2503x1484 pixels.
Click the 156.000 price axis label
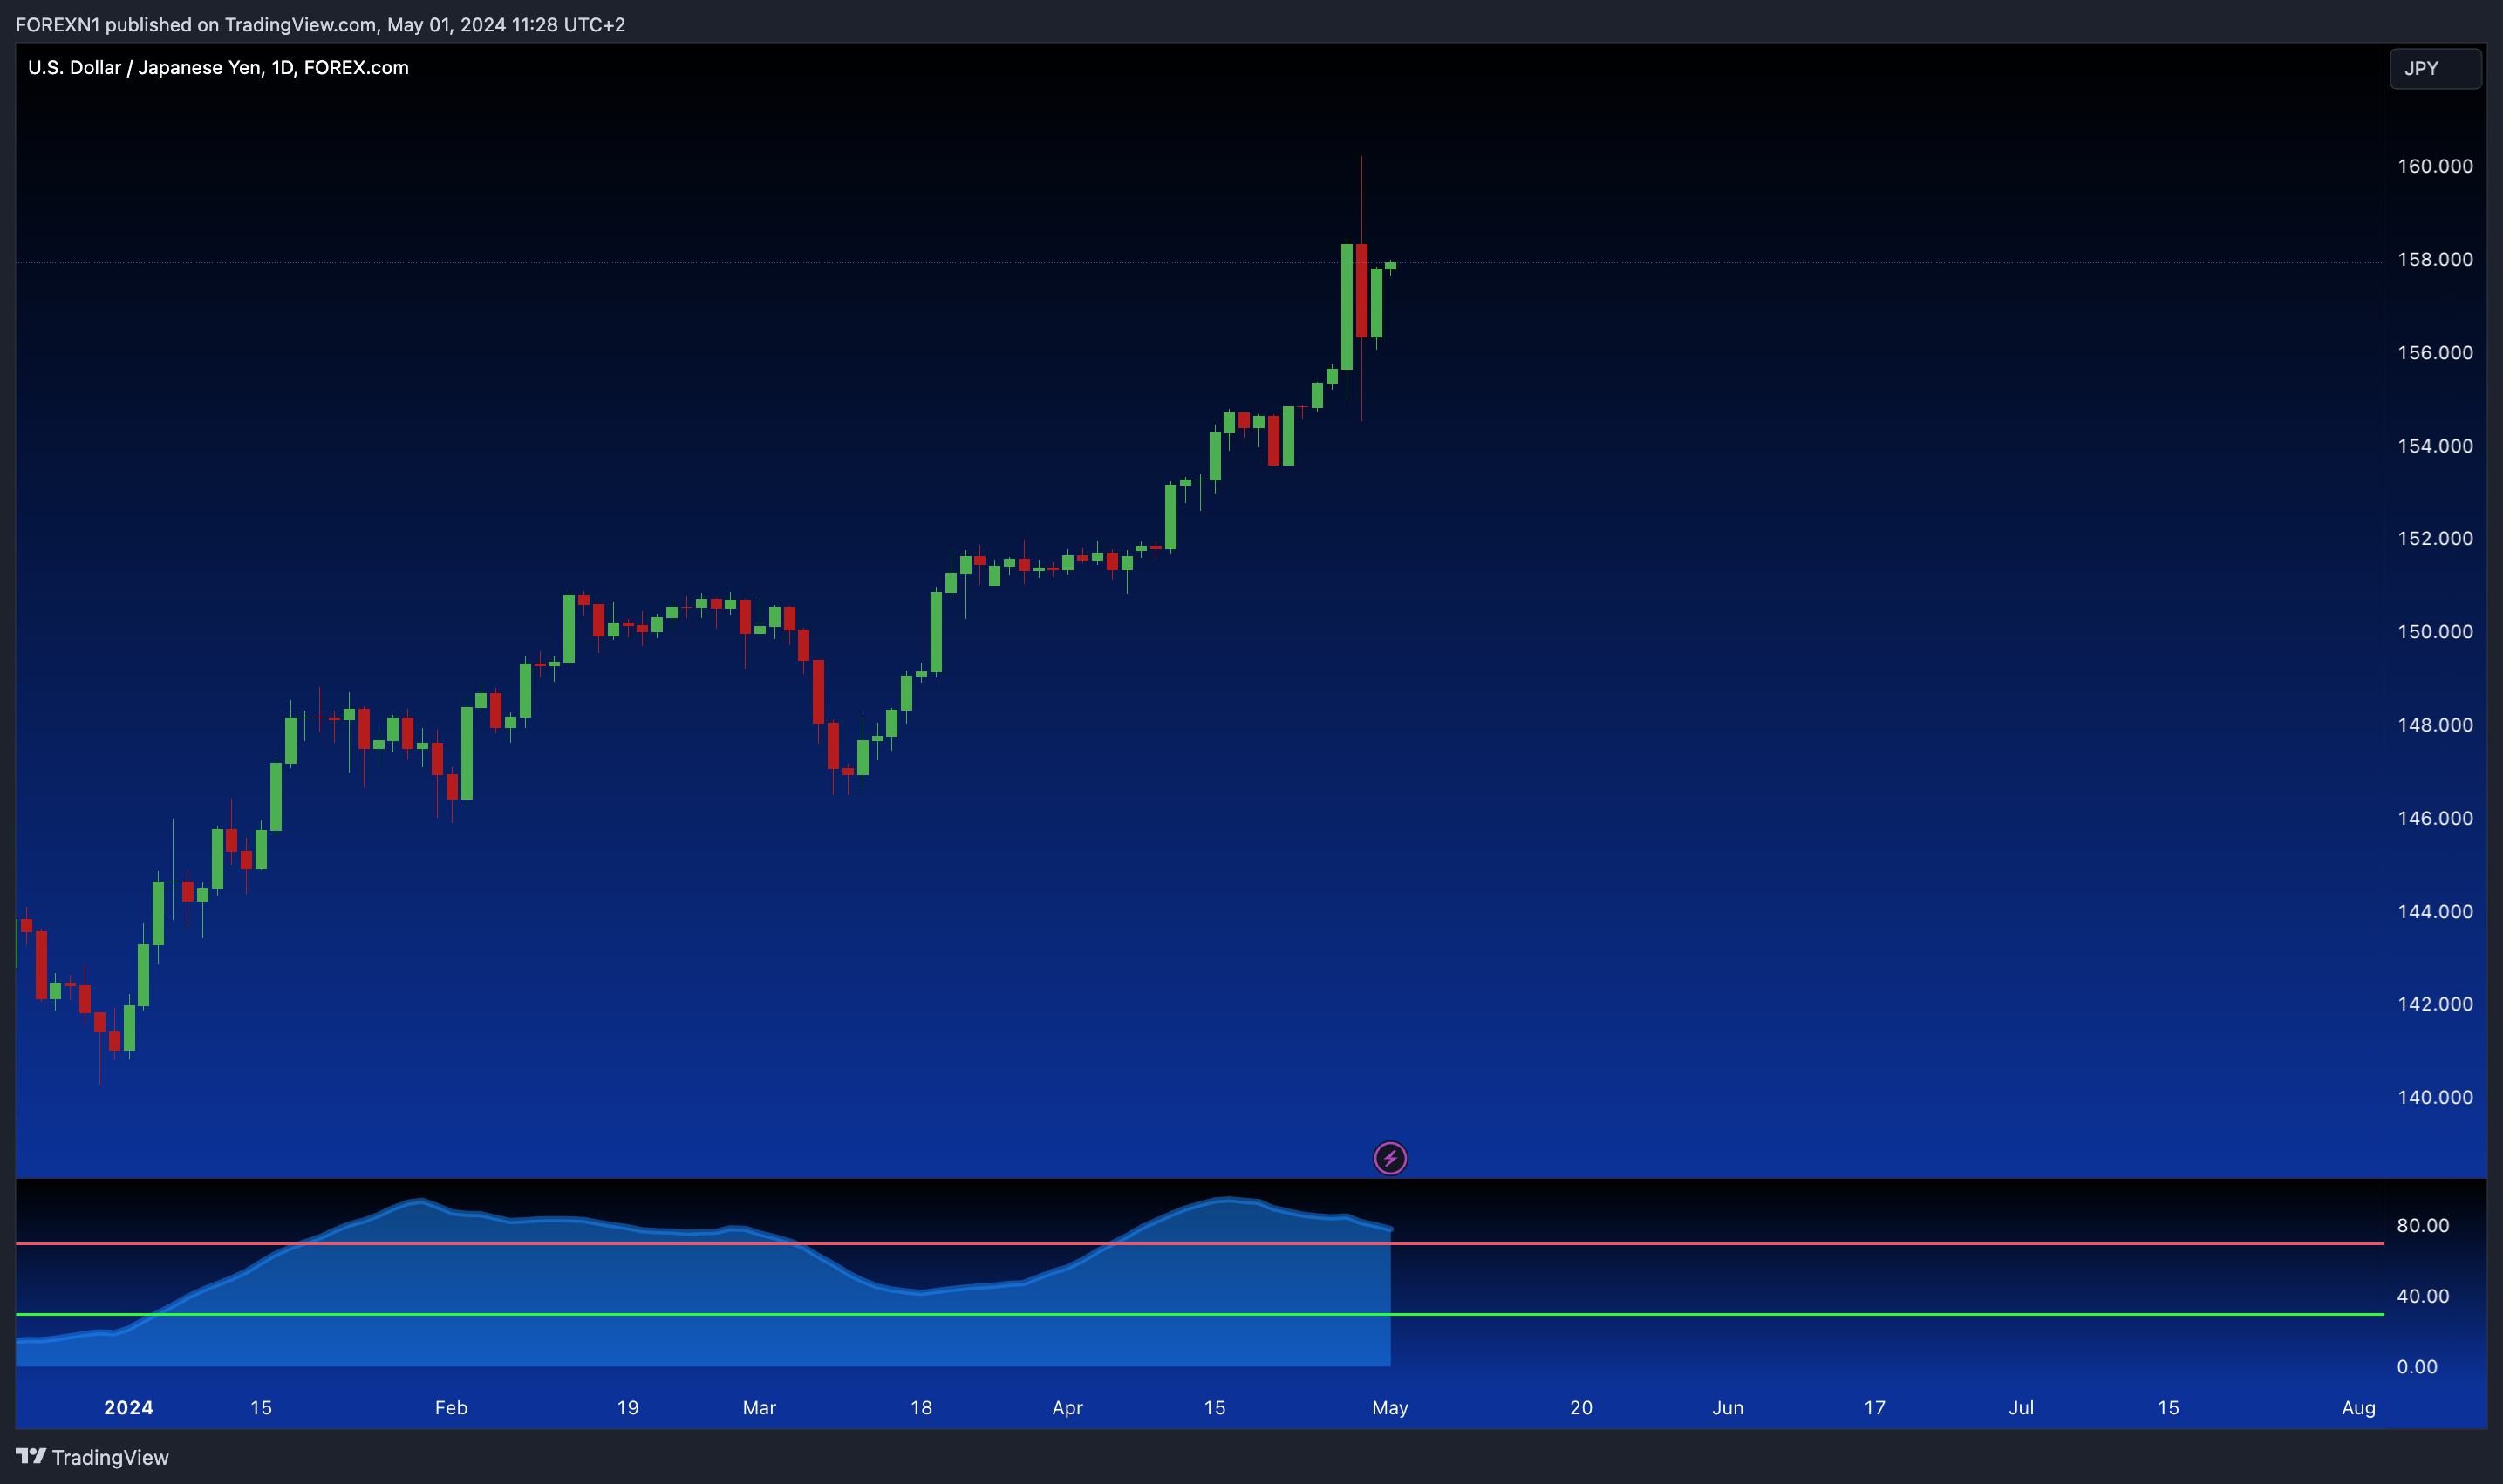(x=2435, y=352)
